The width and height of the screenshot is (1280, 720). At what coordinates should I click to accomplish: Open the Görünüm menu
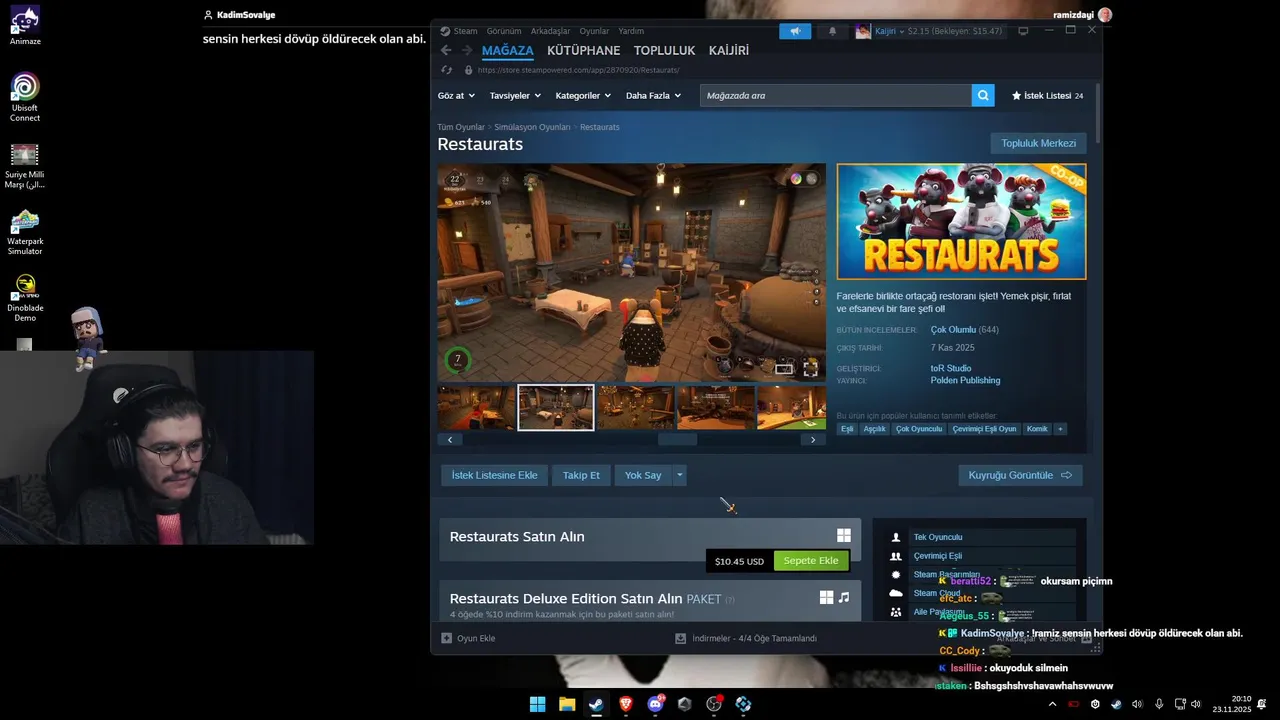504,31
